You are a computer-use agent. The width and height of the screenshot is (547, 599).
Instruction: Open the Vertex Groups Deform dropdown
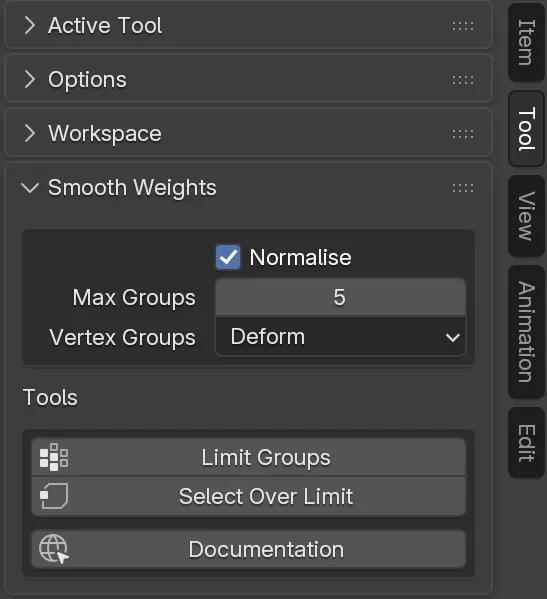340,337
